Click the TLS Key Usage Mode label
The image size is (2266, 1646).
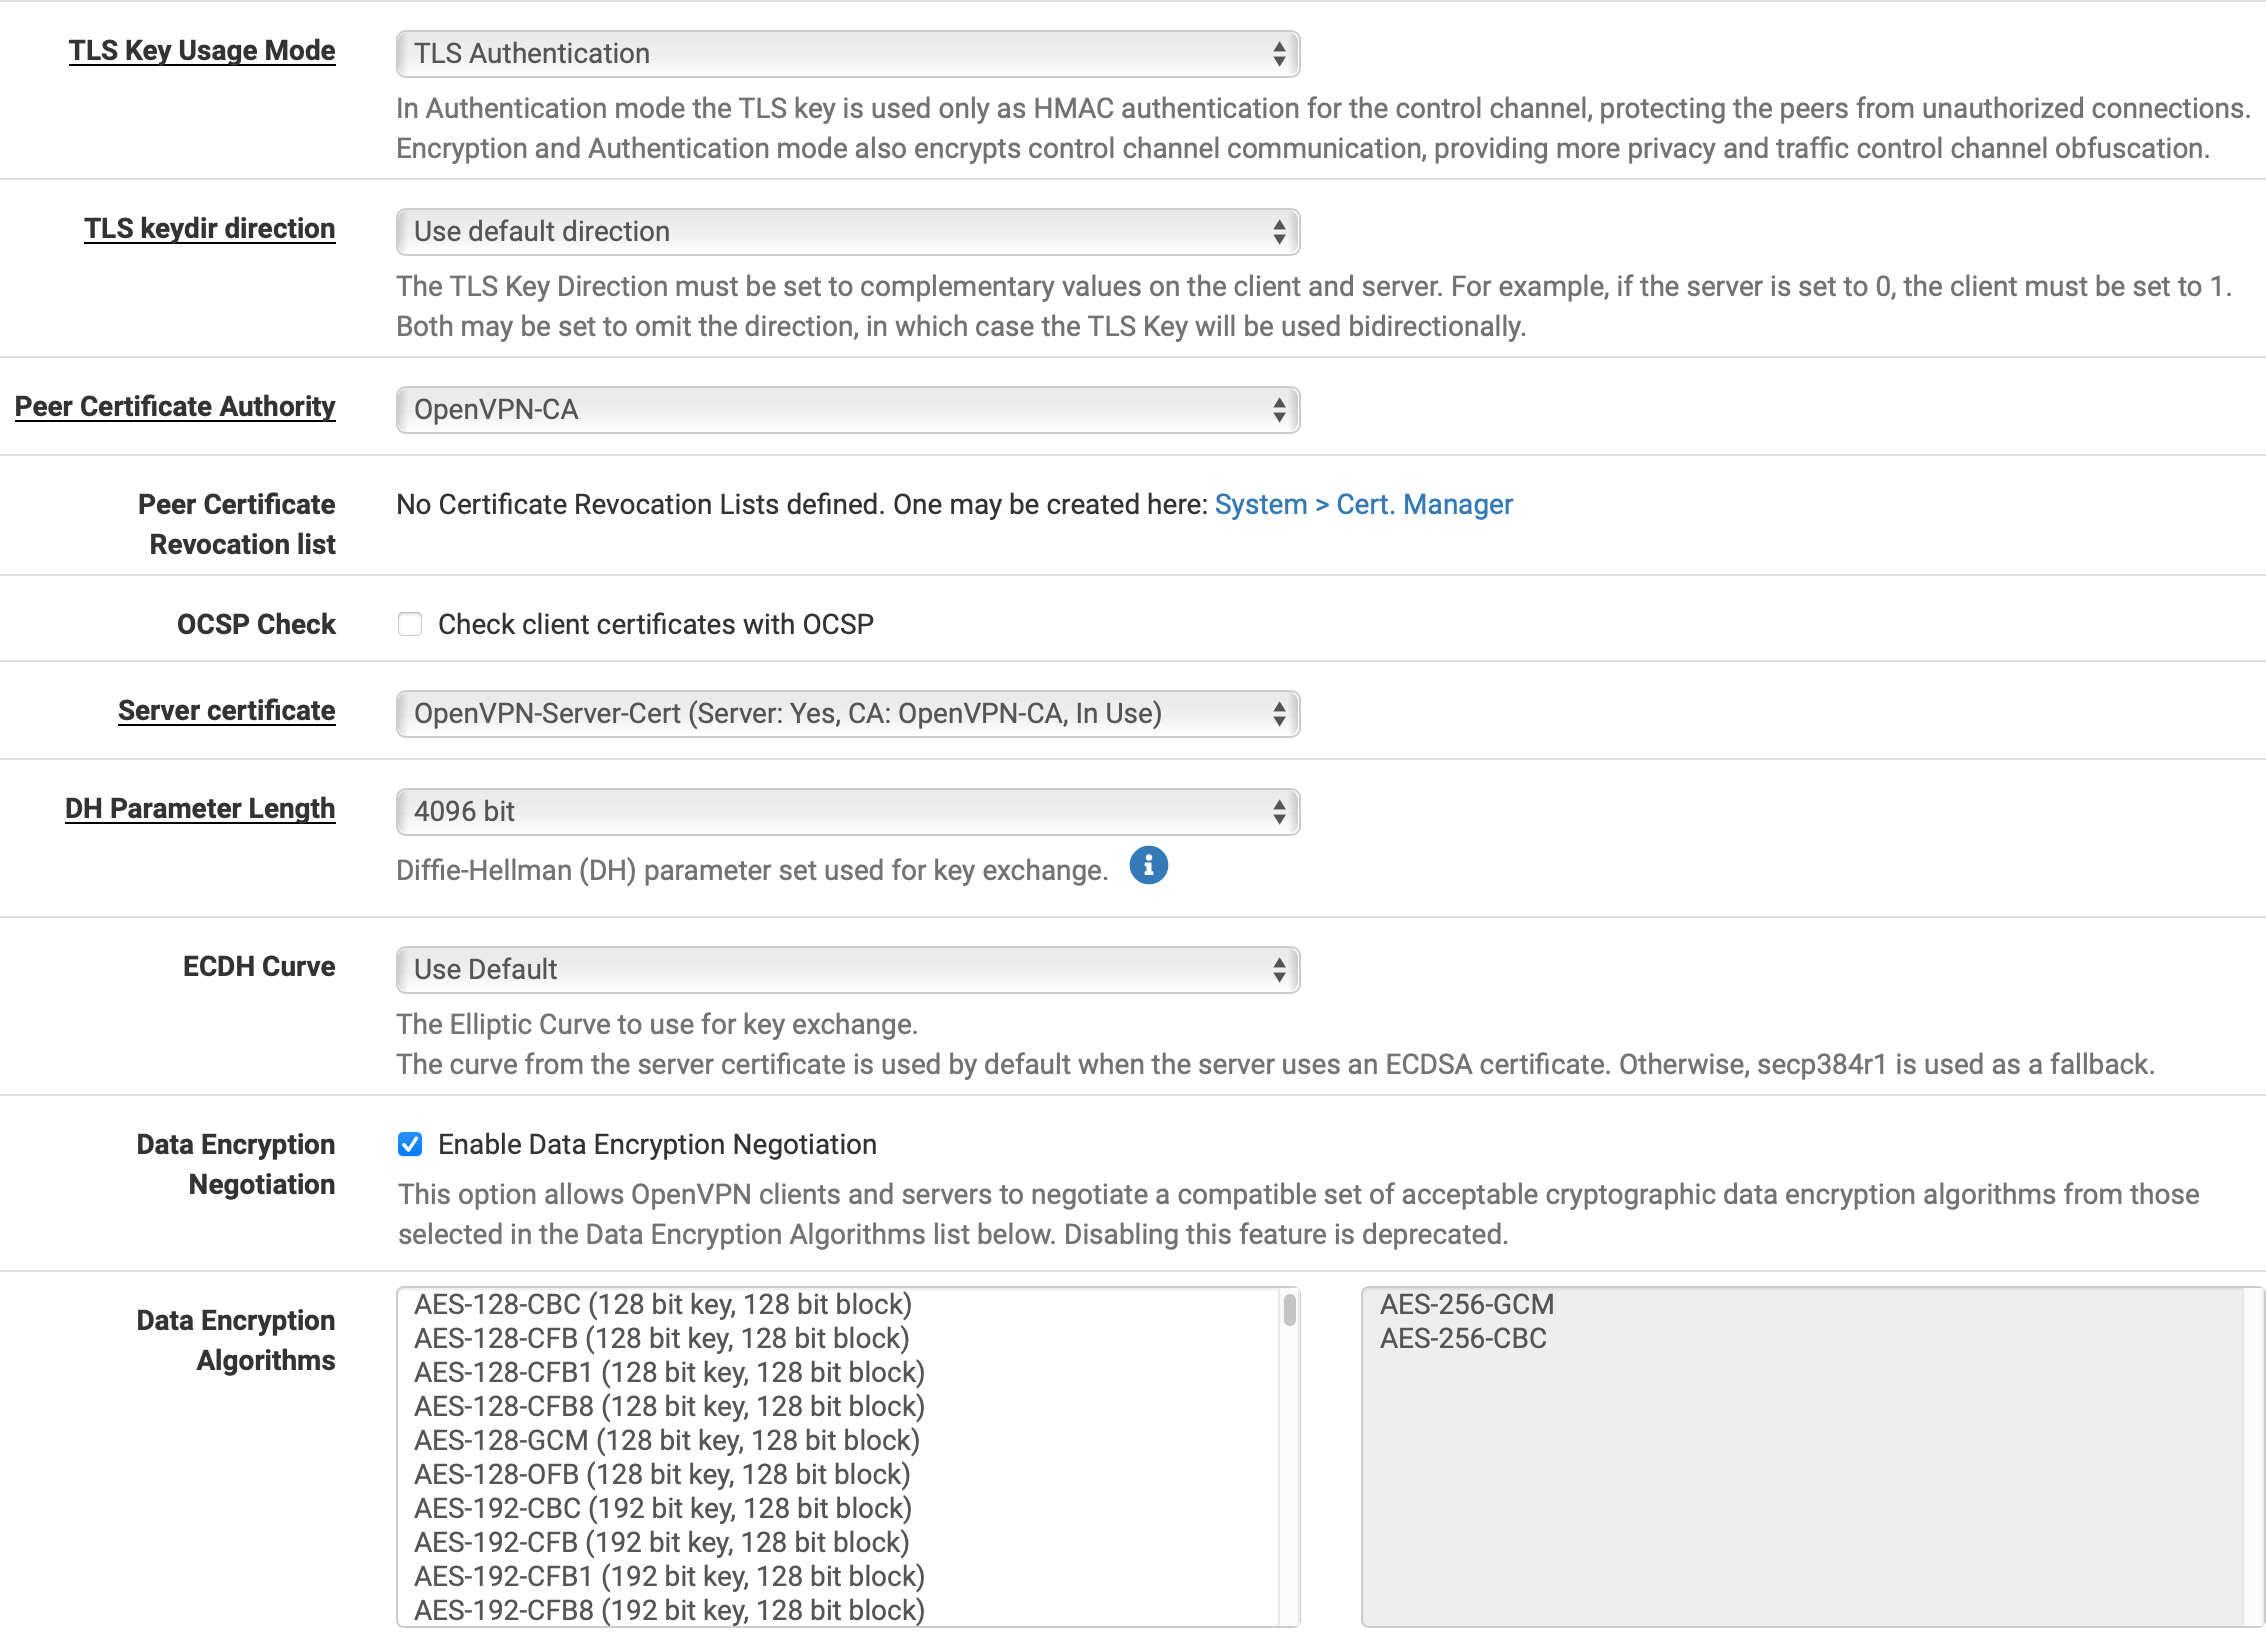(x=202, y=51)
